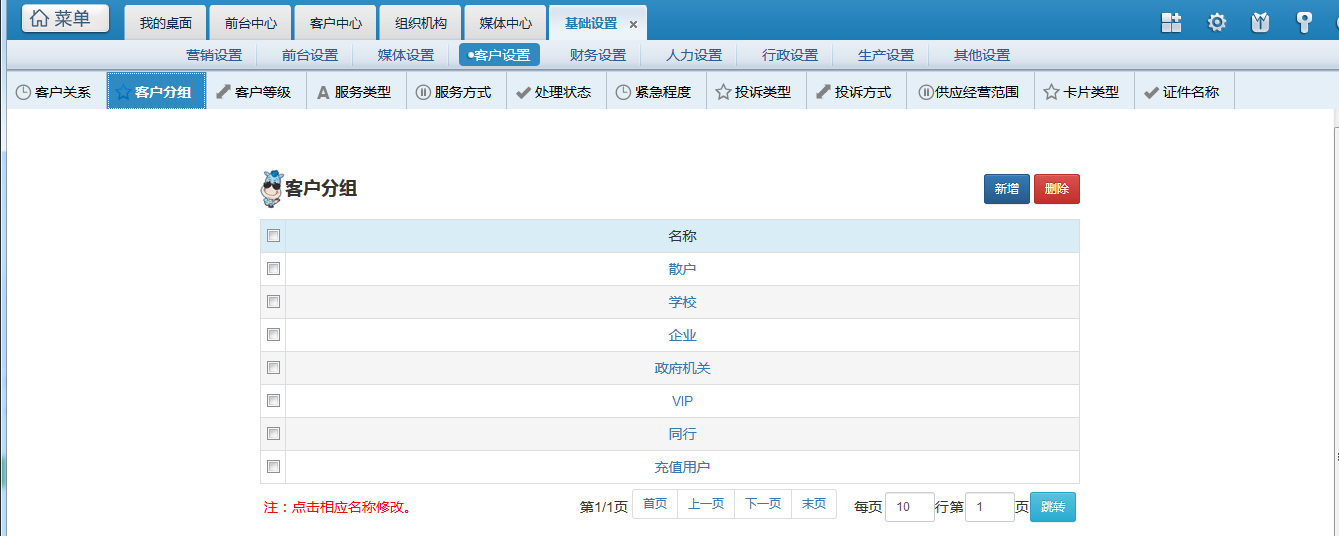1339x536 pixels.
Task: Check the box for 学校 row
Action: click(x=273, y=302)
